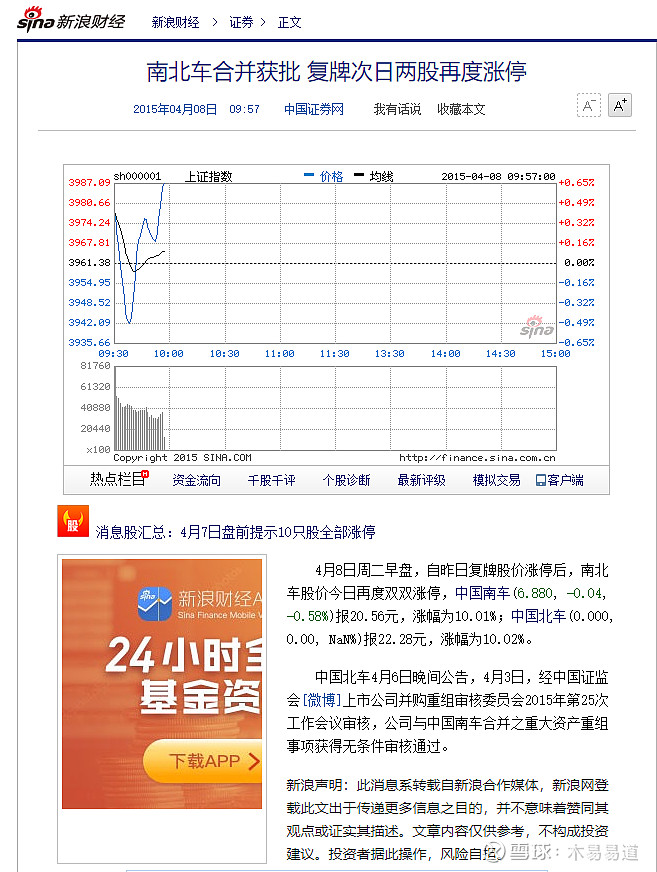Click 价格 legend entry on chart
The image size is (657, 872).
(x=324, y=176)
